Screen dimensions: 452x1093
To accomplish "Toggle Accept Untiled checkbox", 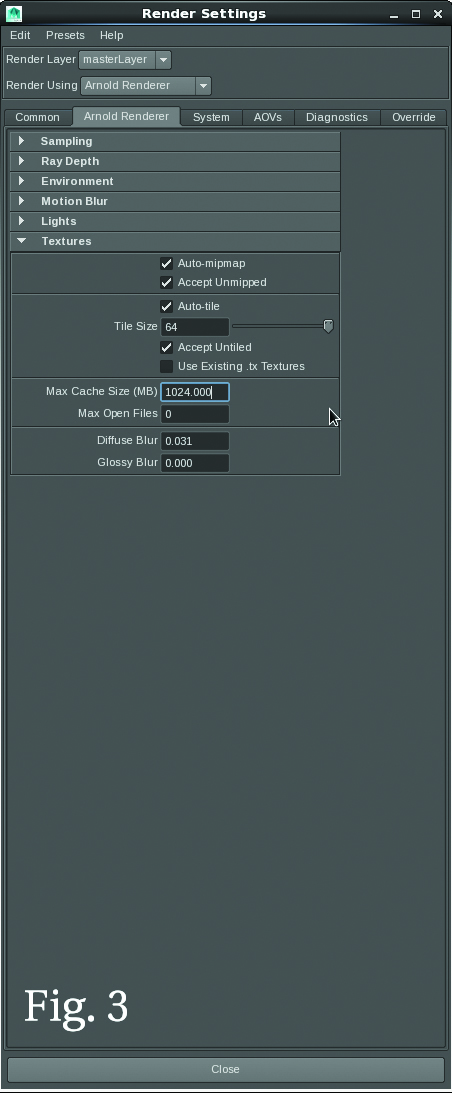I will 167,347.
